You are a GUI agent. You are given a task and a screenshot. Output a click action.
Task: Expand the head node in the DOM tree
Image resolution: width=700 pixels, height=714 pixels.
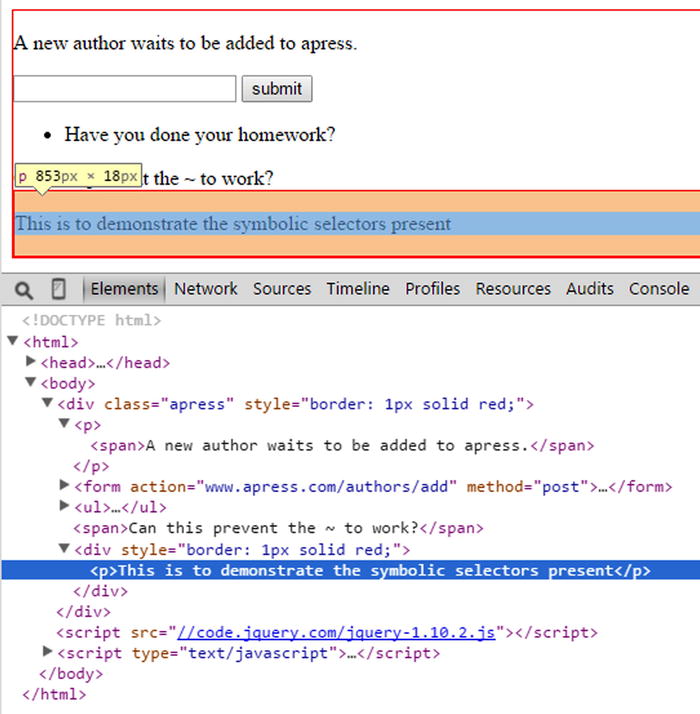tap(31, 362)
